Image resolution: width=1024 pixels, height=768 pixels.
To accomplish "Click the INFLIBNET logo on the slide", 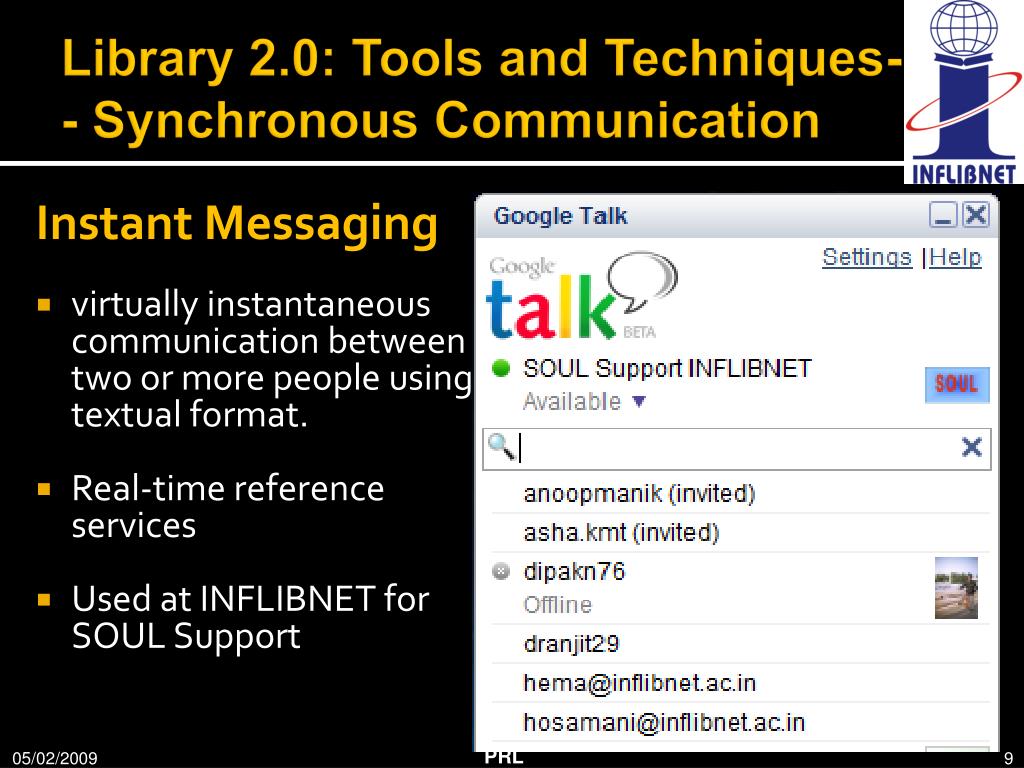I will click(x=963, y=92).
